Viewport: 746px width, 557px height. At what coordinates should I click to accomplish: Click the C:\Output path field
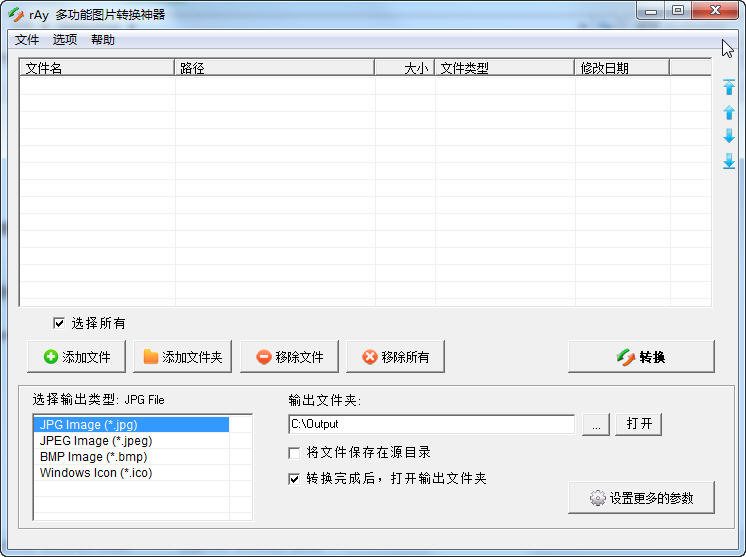click(x=432, y=424)
